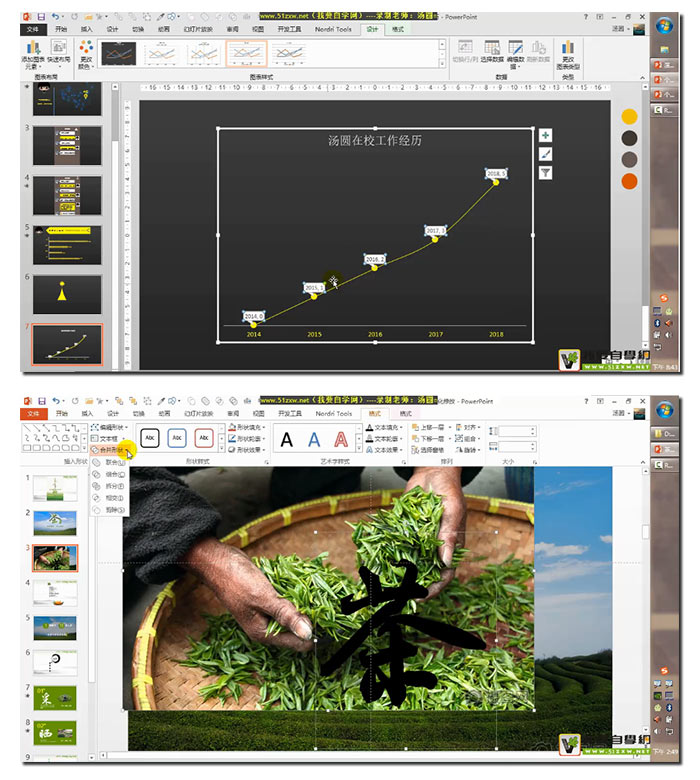Select Fragment 拆分(F) in merge menu
Viewport: 700px width, 780px height.
[109, 487]
